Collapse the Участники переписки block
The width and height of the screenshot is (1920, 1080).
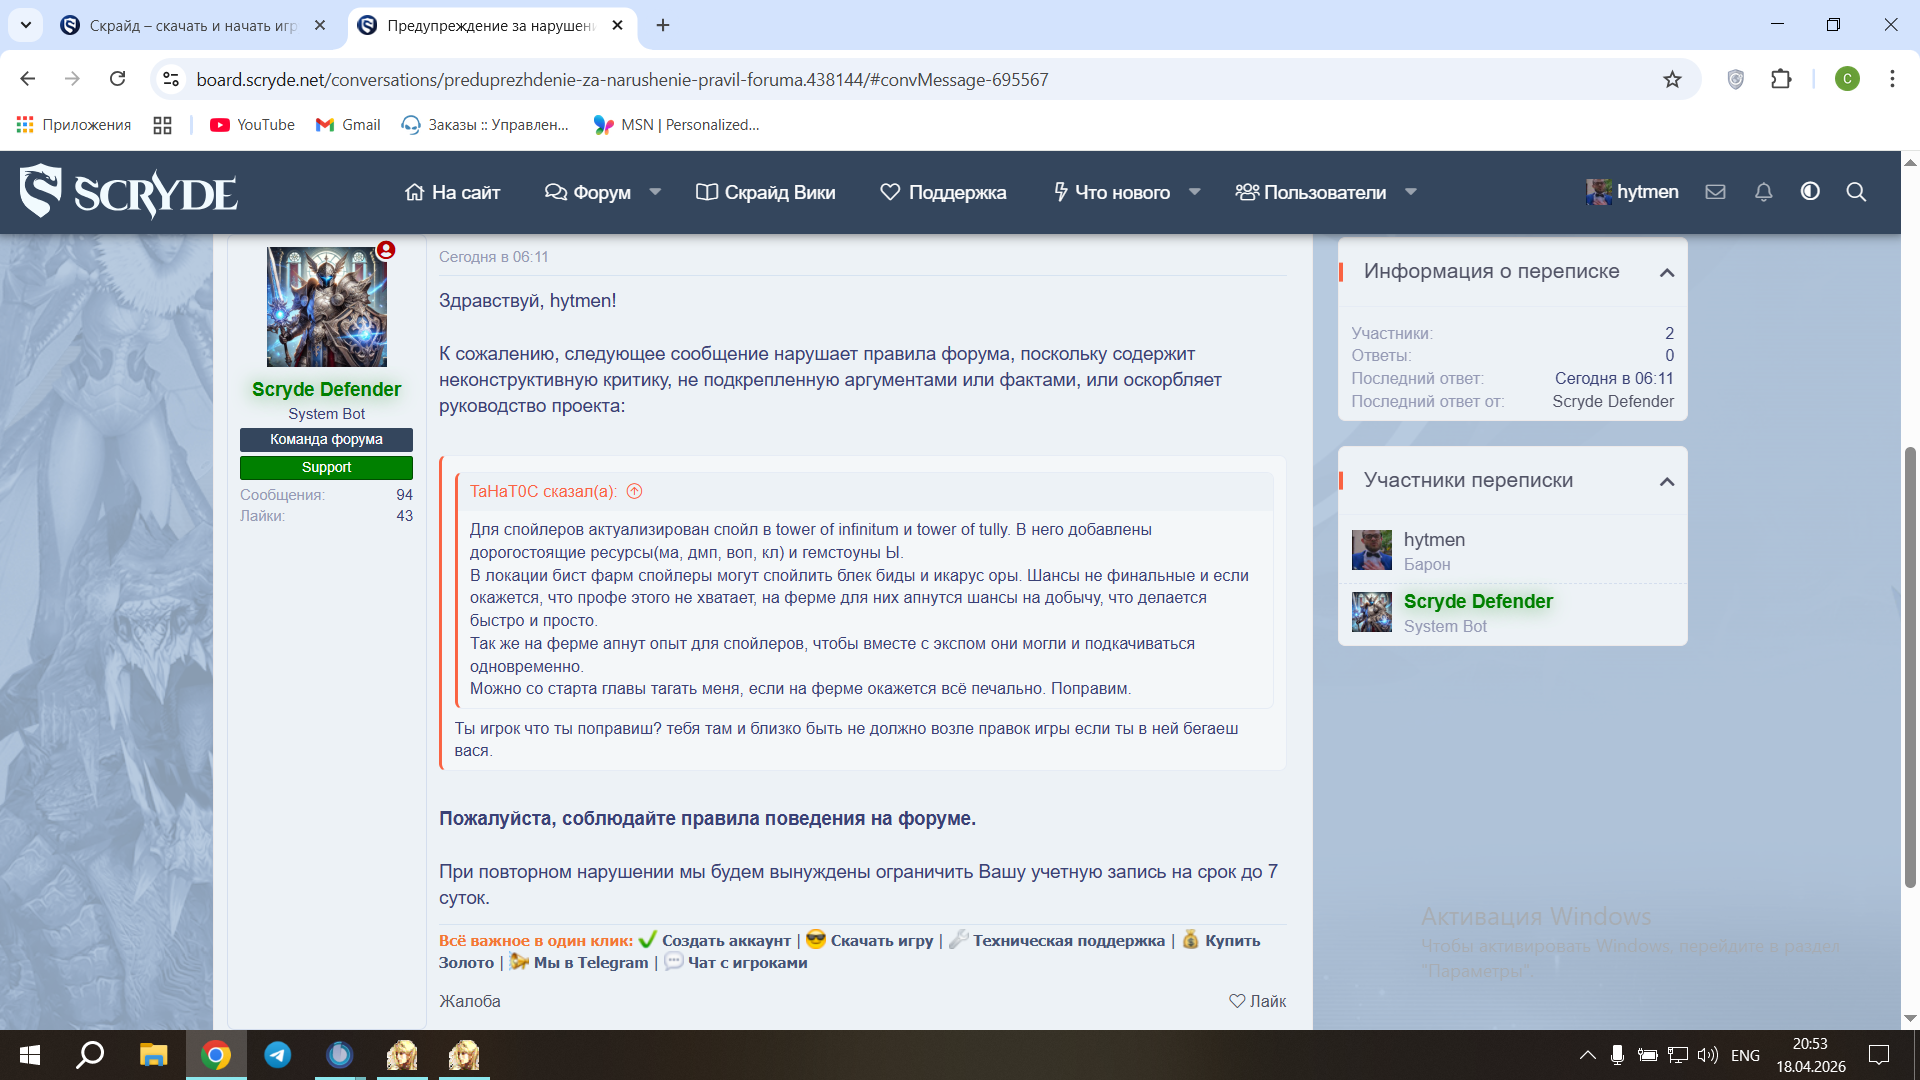pos(1666,481)
